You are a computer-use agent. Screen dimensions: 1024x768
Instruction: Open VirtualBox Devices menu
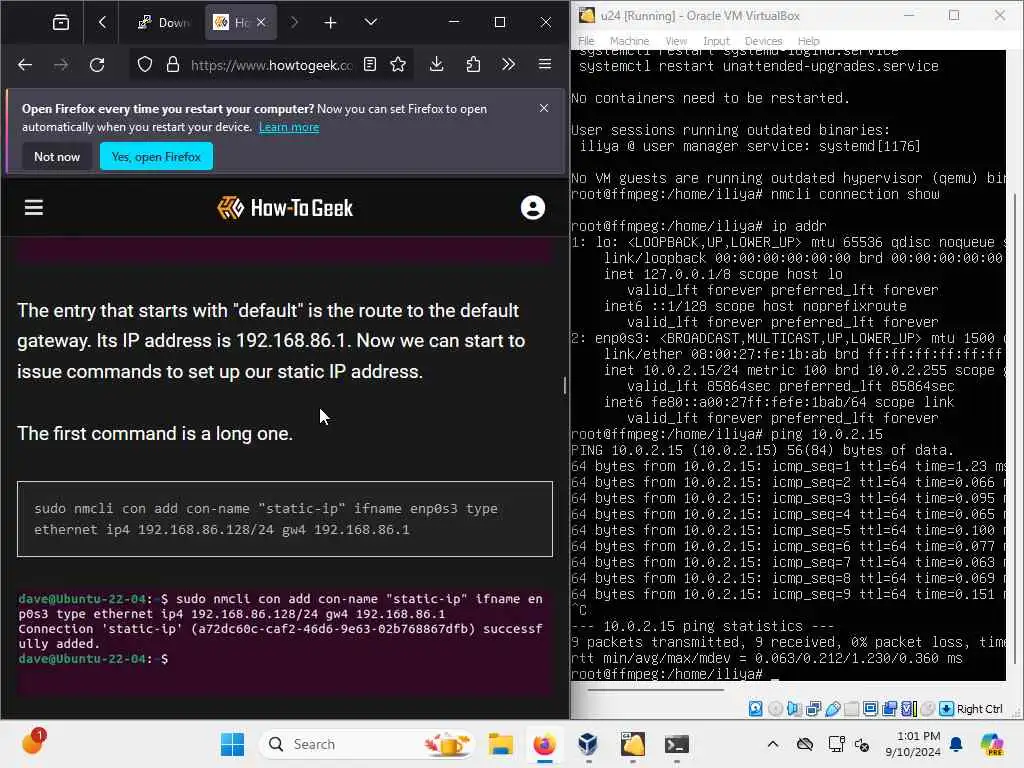pos(763,40)
